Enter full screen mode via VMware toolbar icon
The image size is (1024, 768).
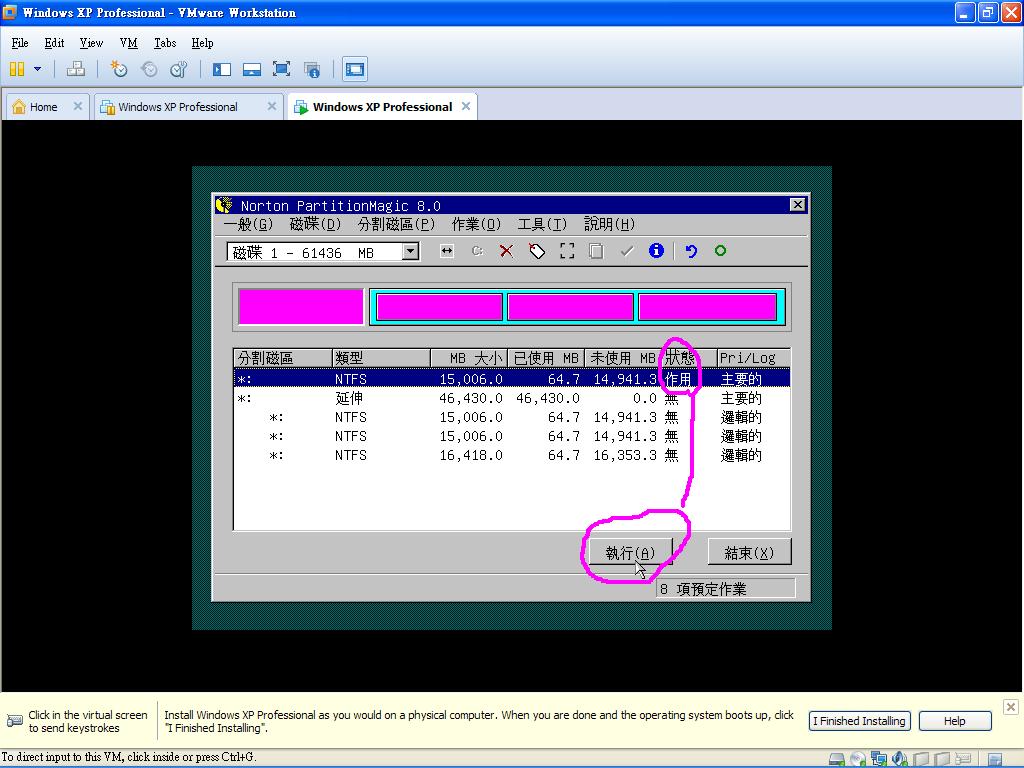click(281, 69)
